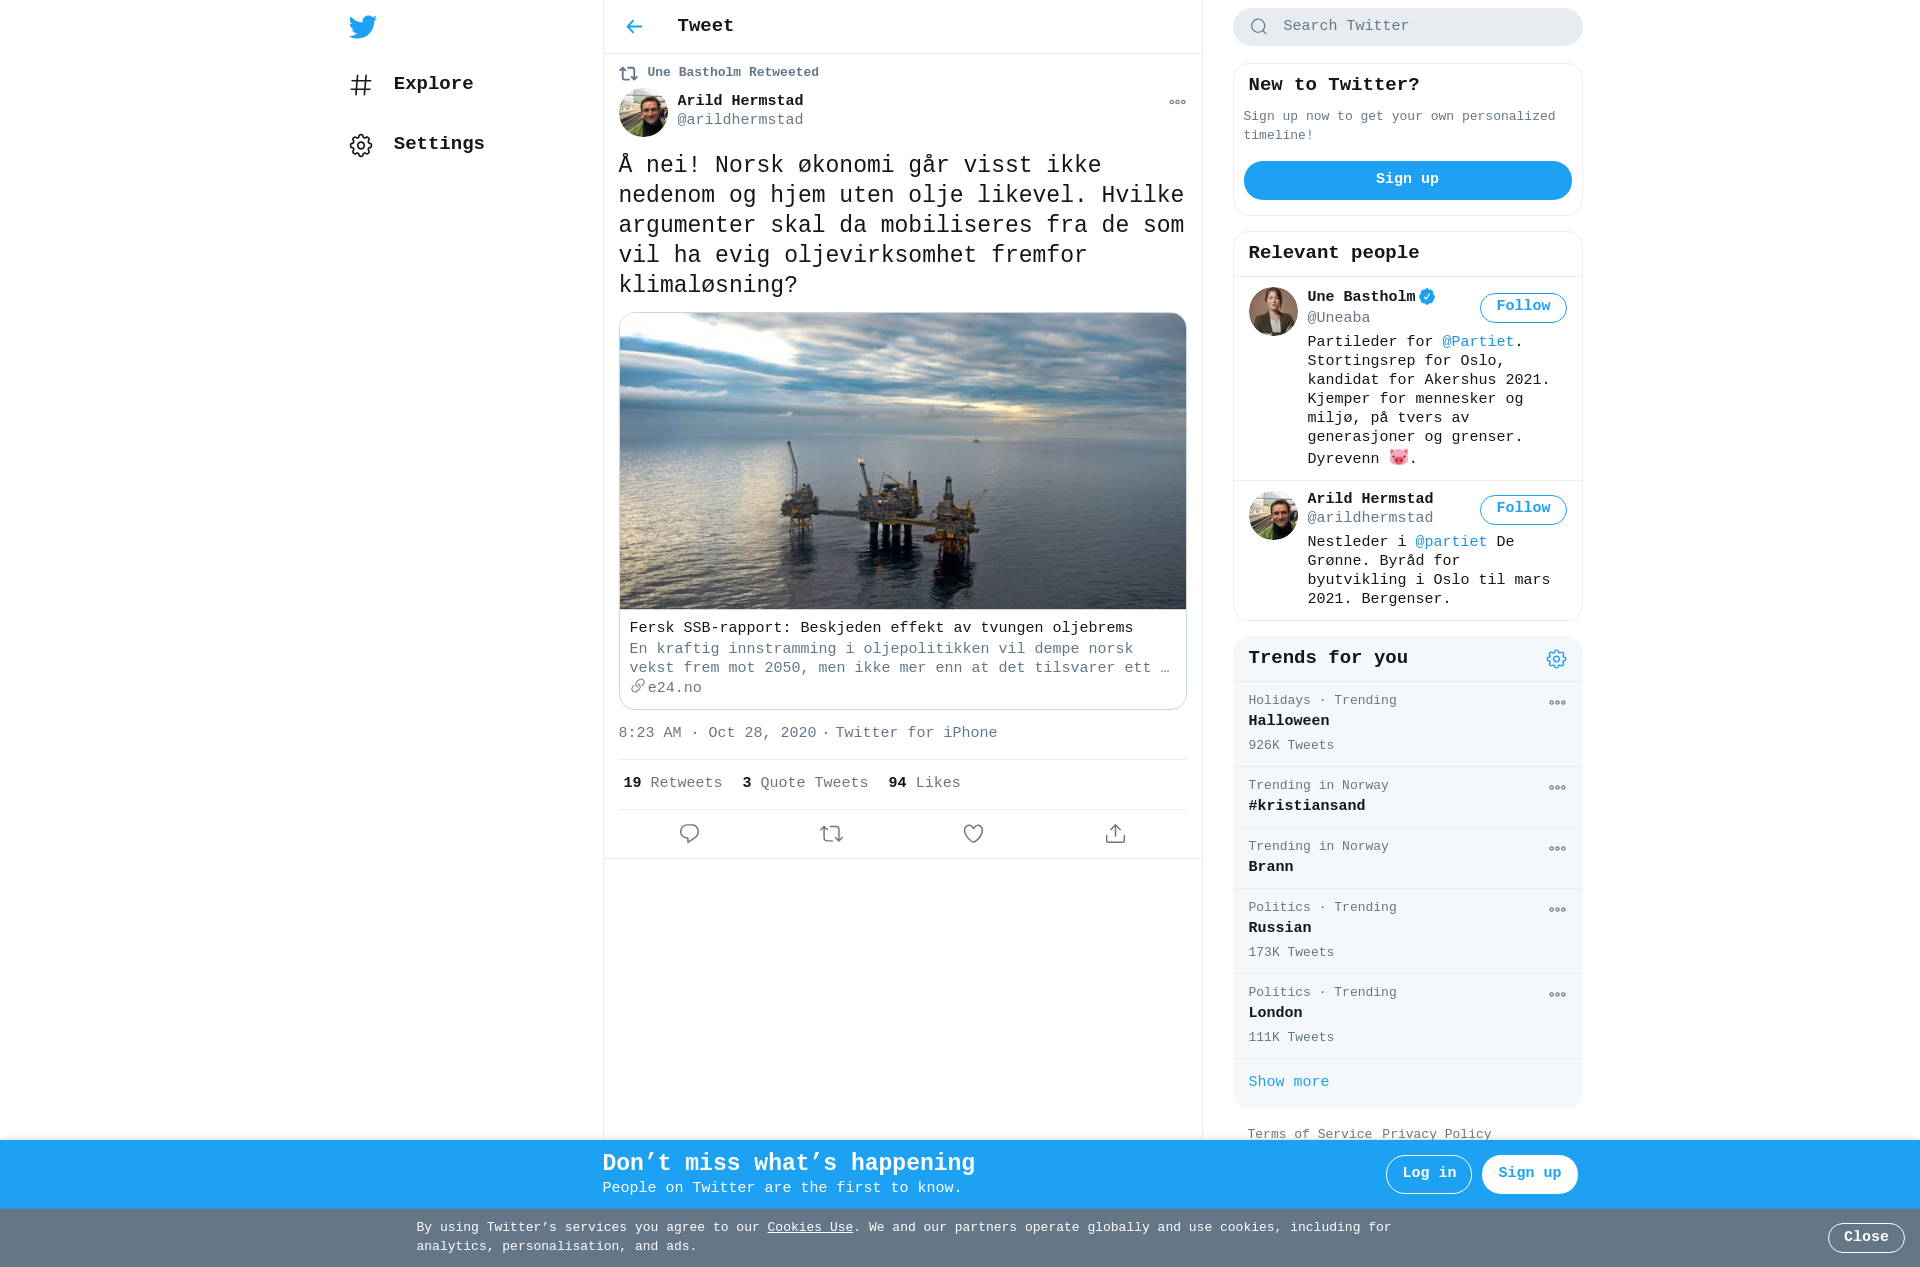Share the tweet via share icon
Image resolution: width=1920 pixels, height=1267 pixels.
[1115, 834]
